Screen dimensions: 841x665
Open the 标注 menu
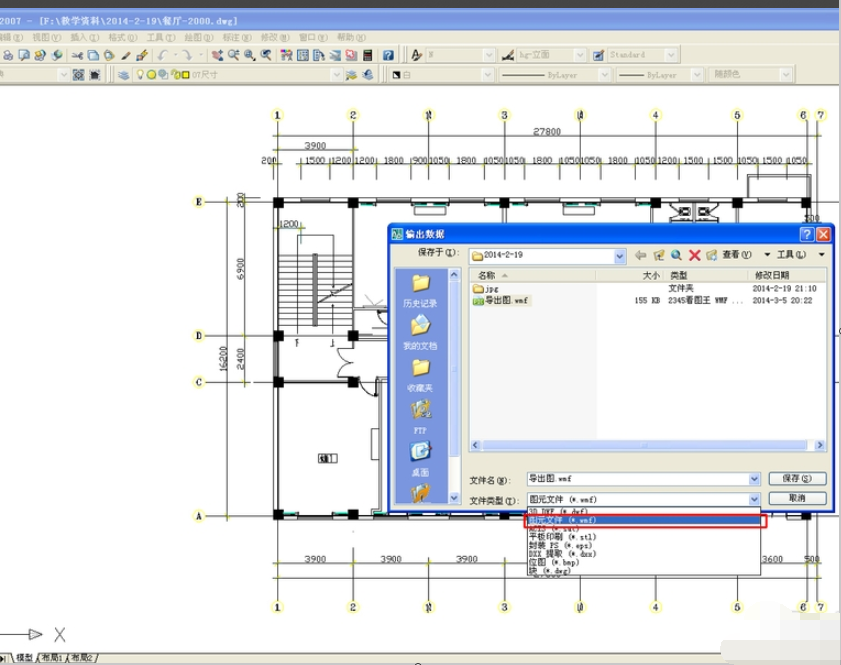click(237, 38)
